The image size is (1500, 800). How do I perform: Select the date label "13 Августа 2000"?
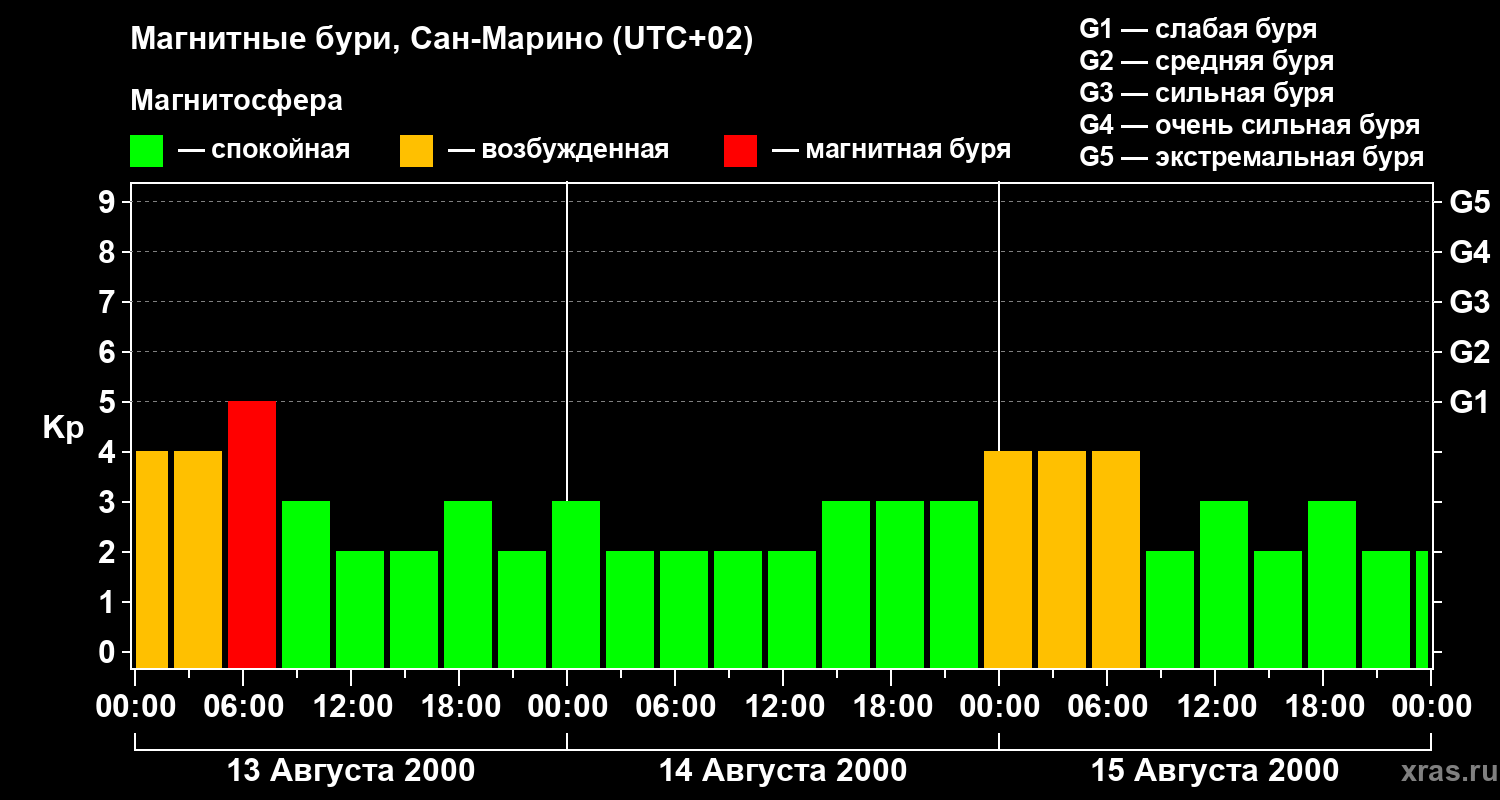(x=351, y=771)
